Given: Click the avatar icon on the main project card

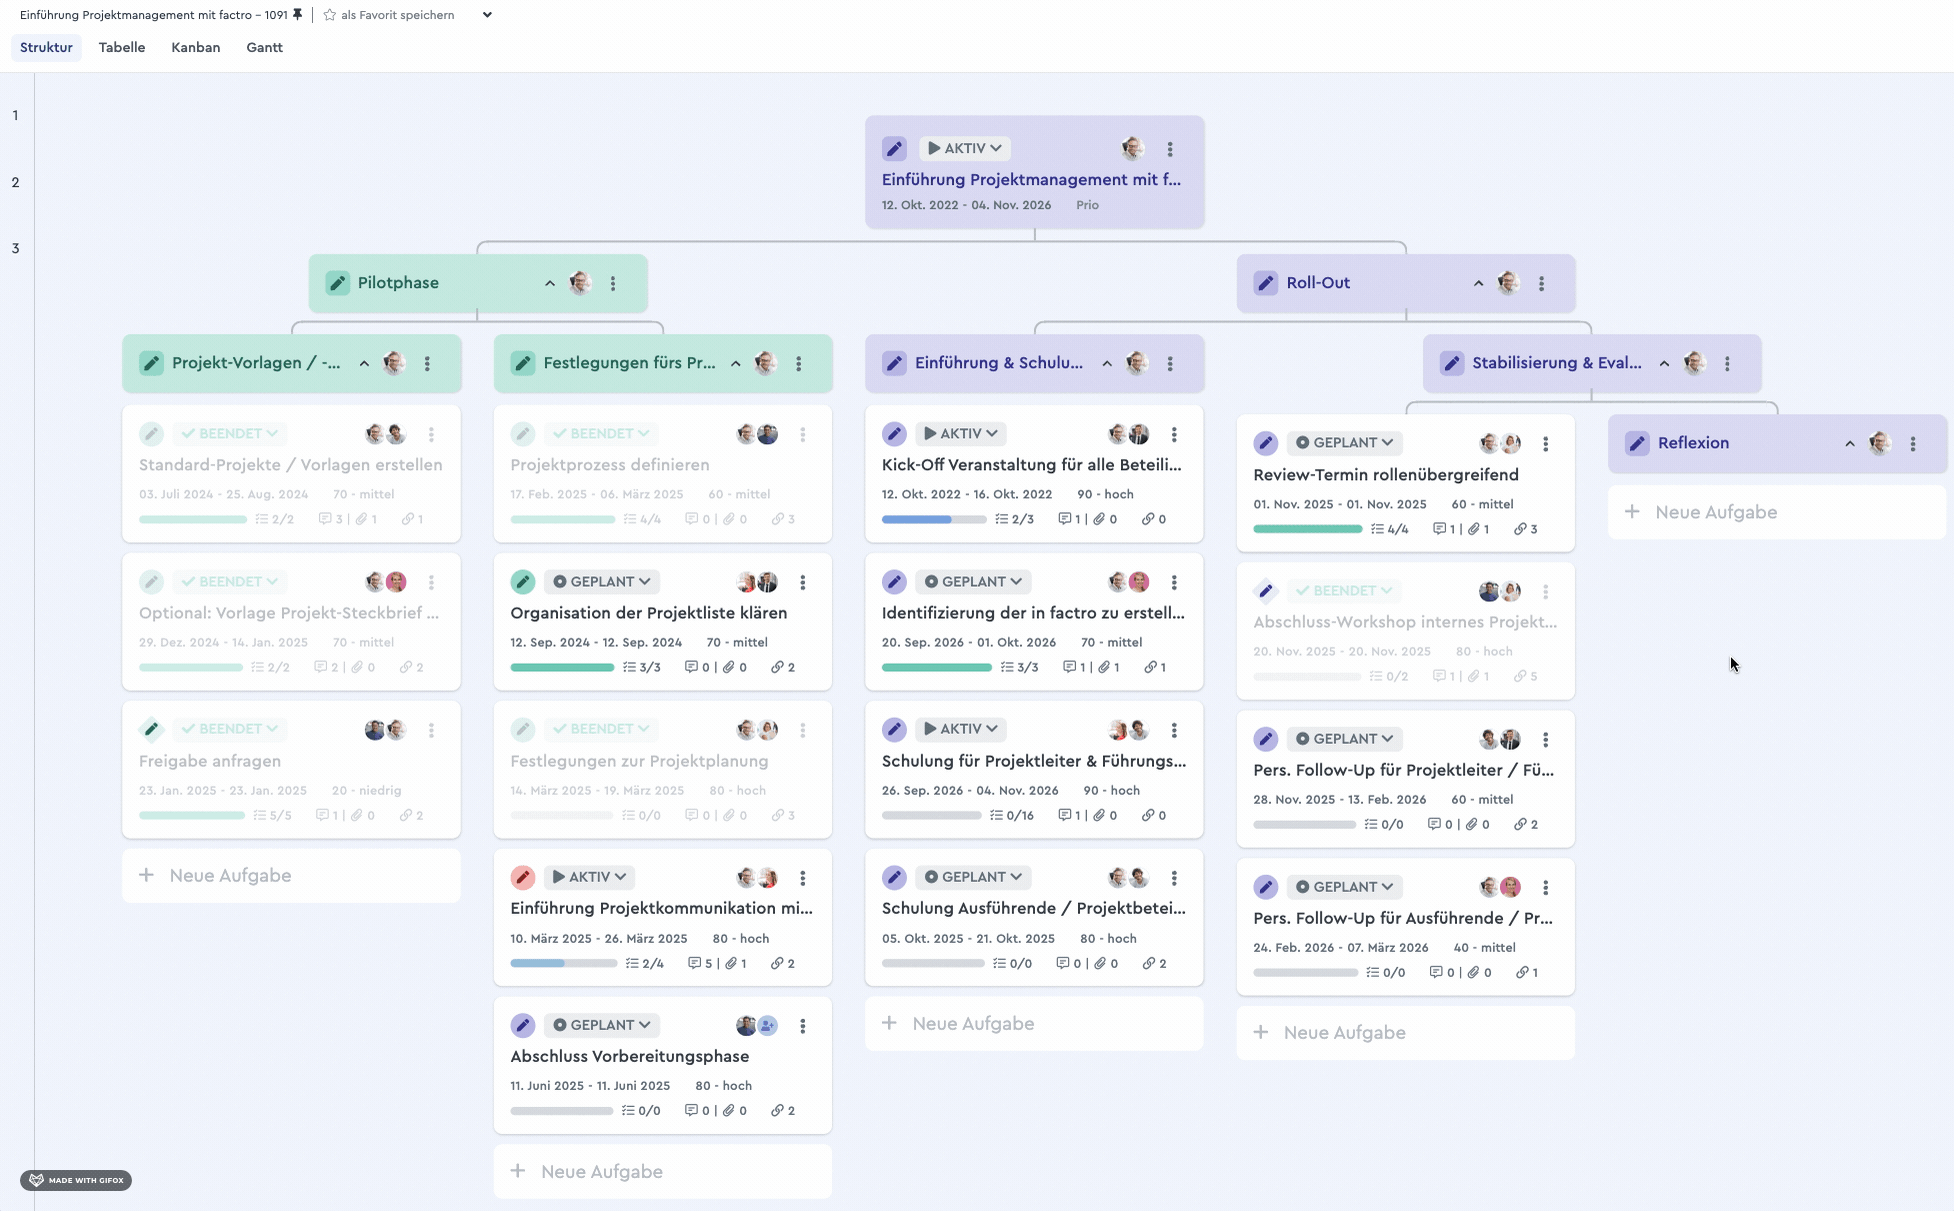Looking at the screenshot, I should (1132, 149).
